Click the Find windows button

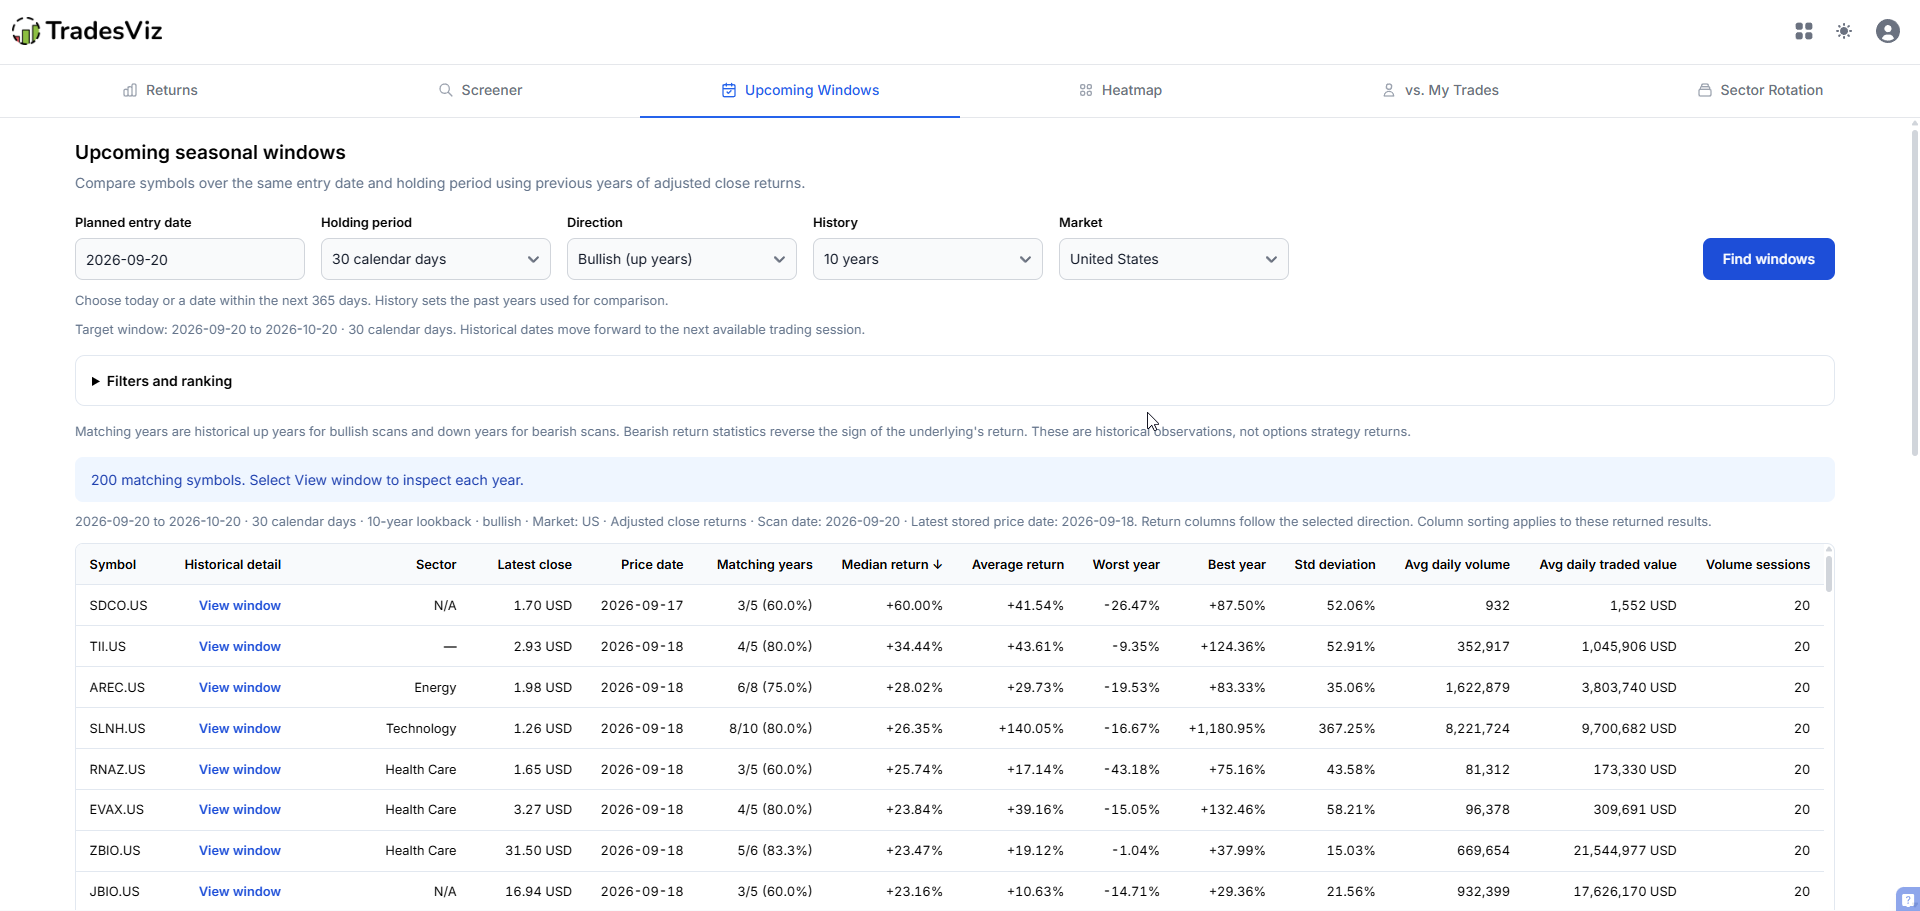[1769, 259]
